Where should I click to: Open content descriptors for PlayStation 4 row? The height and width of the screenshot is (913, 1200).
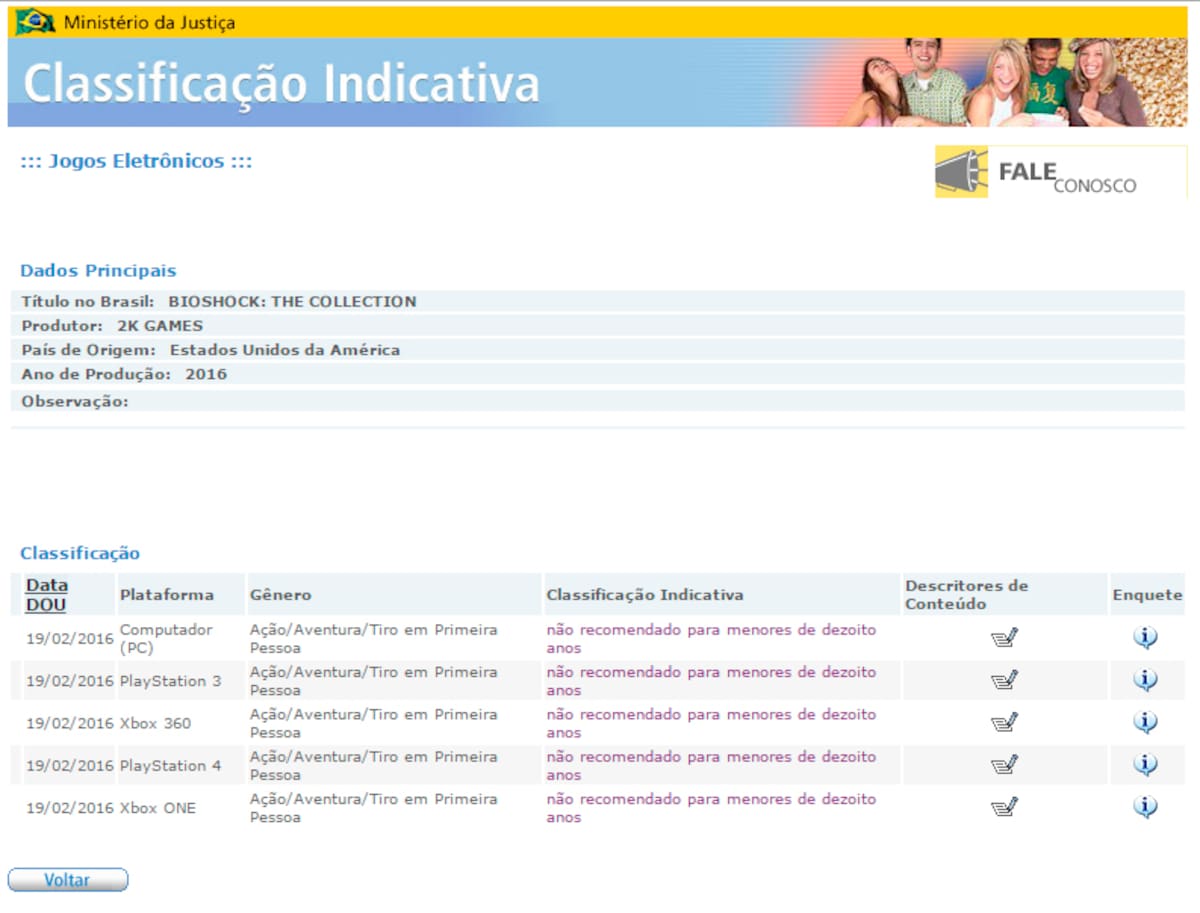coord(1004,765)
